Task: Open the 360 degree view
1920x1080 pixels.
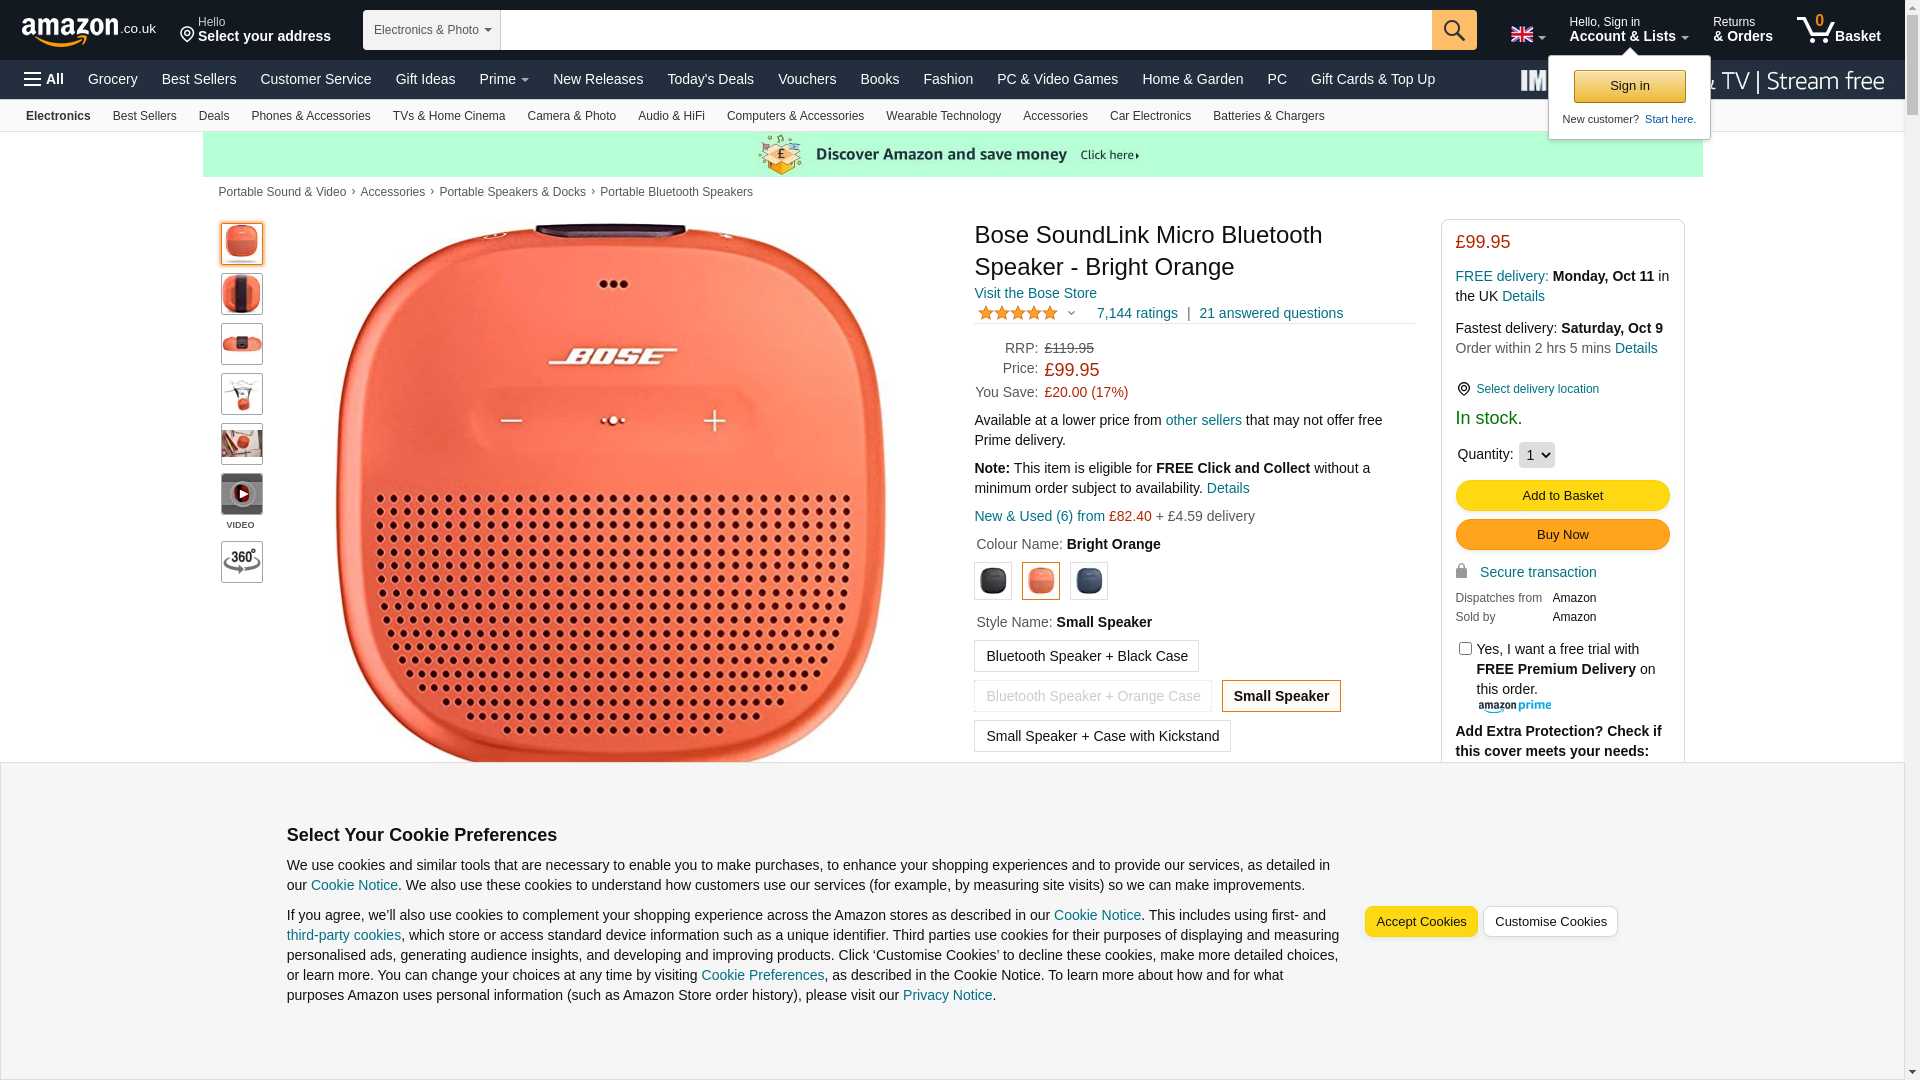Action: (x=241, y=562)
